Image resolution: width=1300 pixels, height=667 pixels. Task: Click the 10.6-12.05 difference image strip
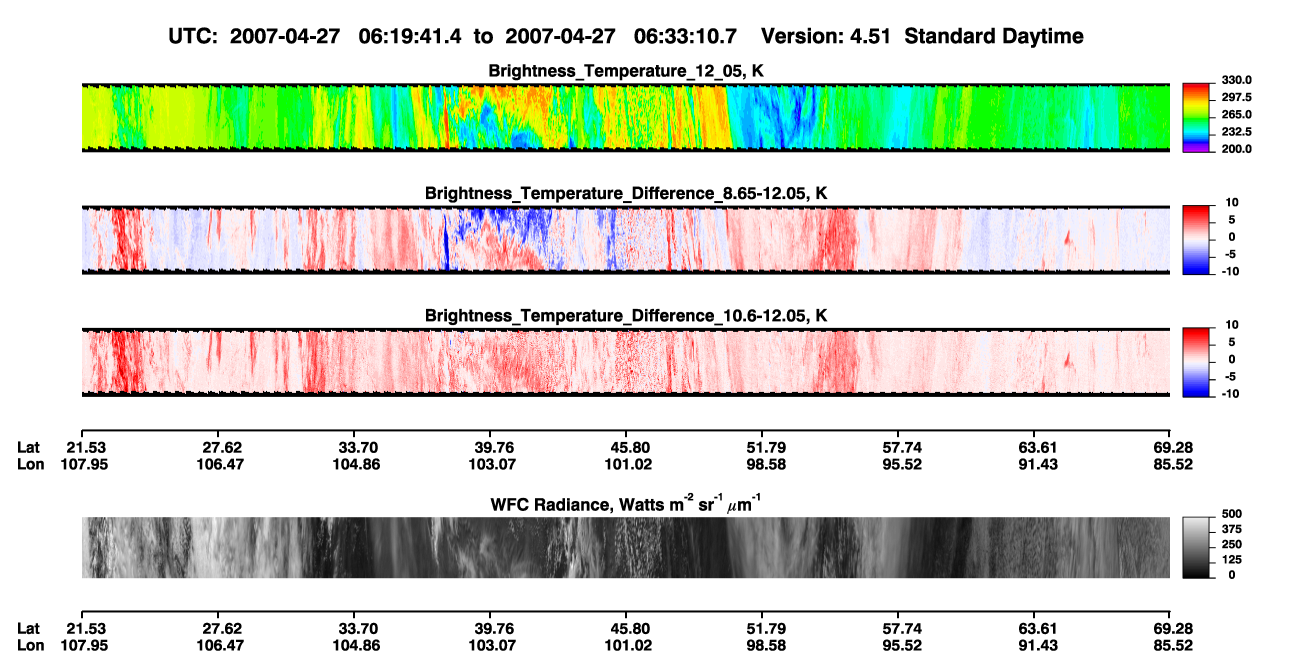coord(626,362)
